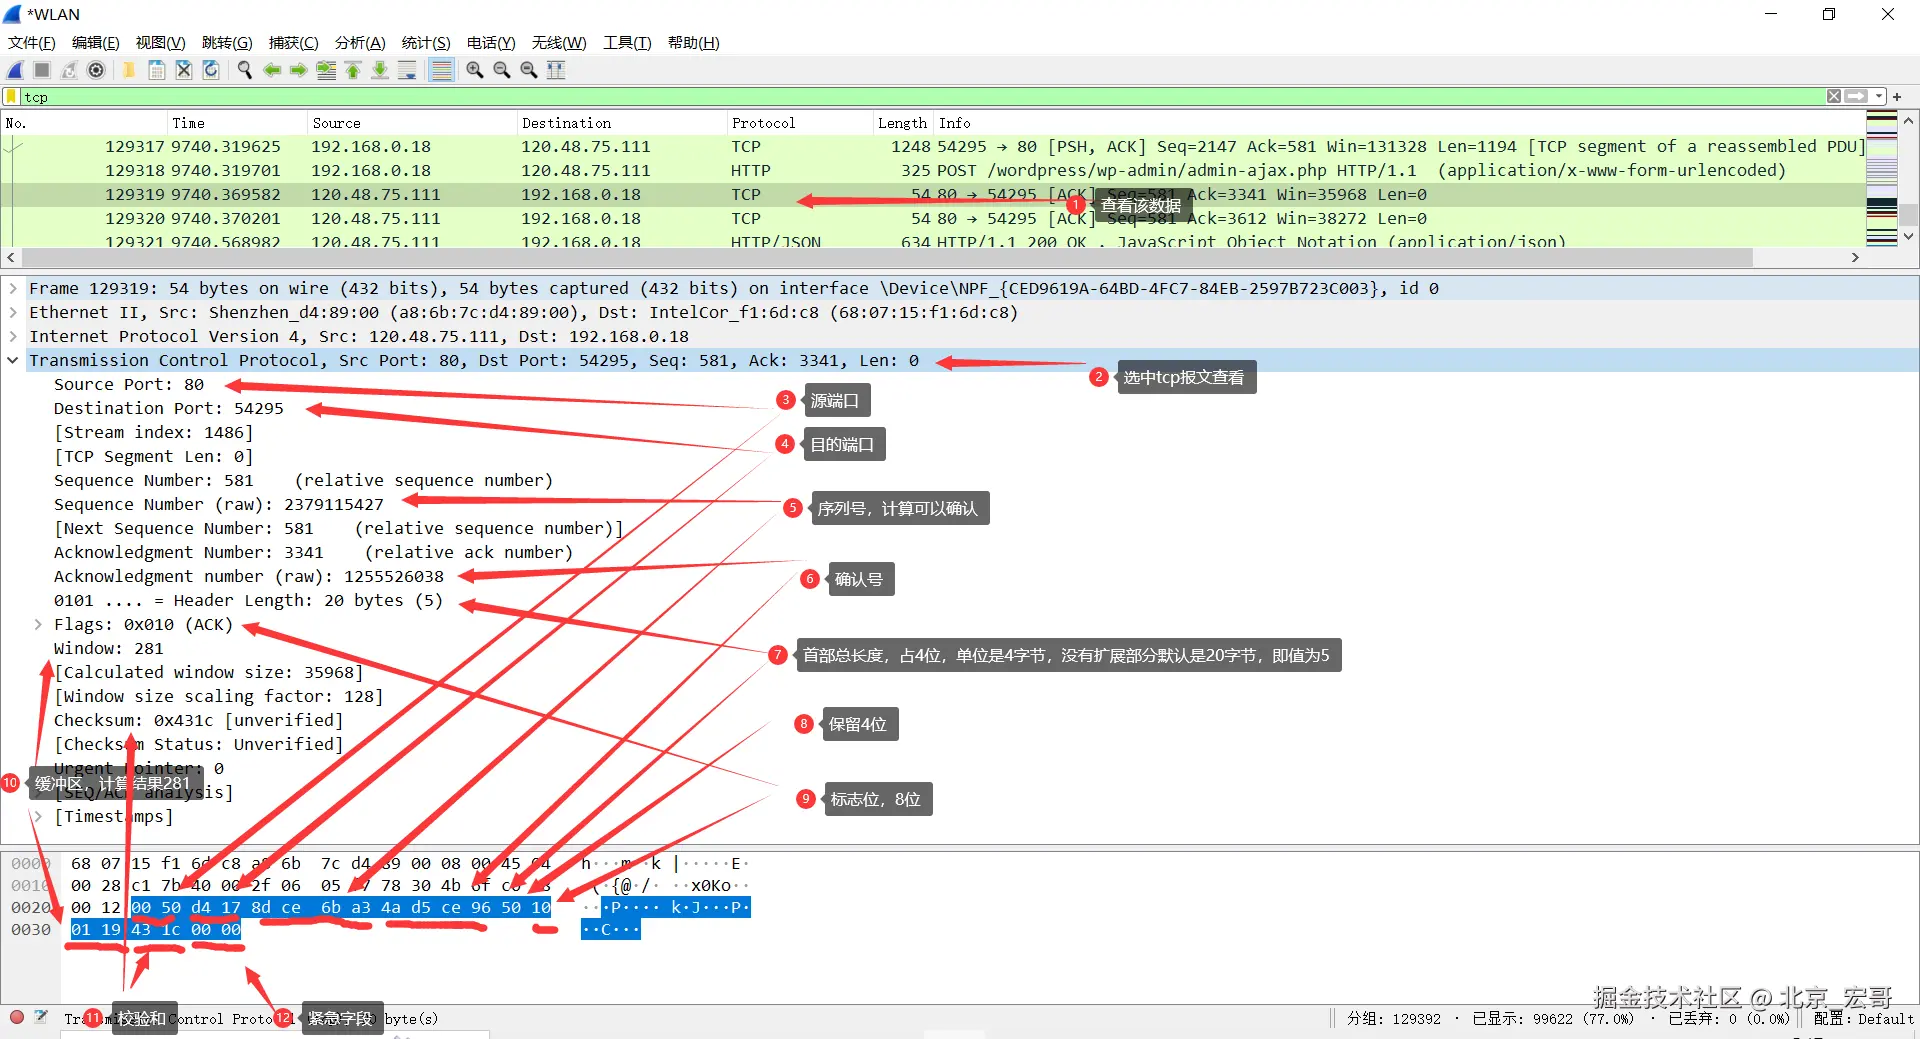Open the 捕获(C) menu

(294, 43)
